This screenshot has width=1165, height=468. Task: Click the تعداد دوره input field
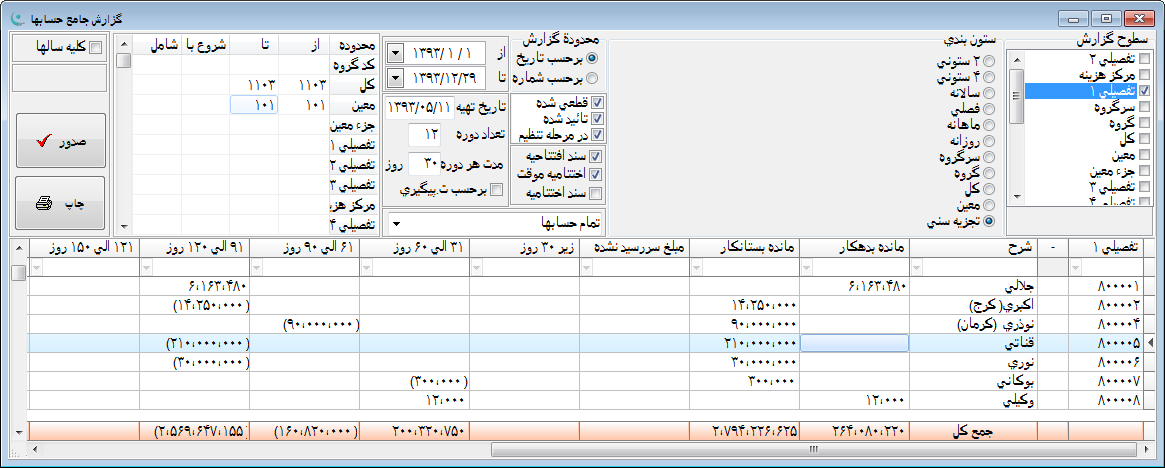coord(426,134)
